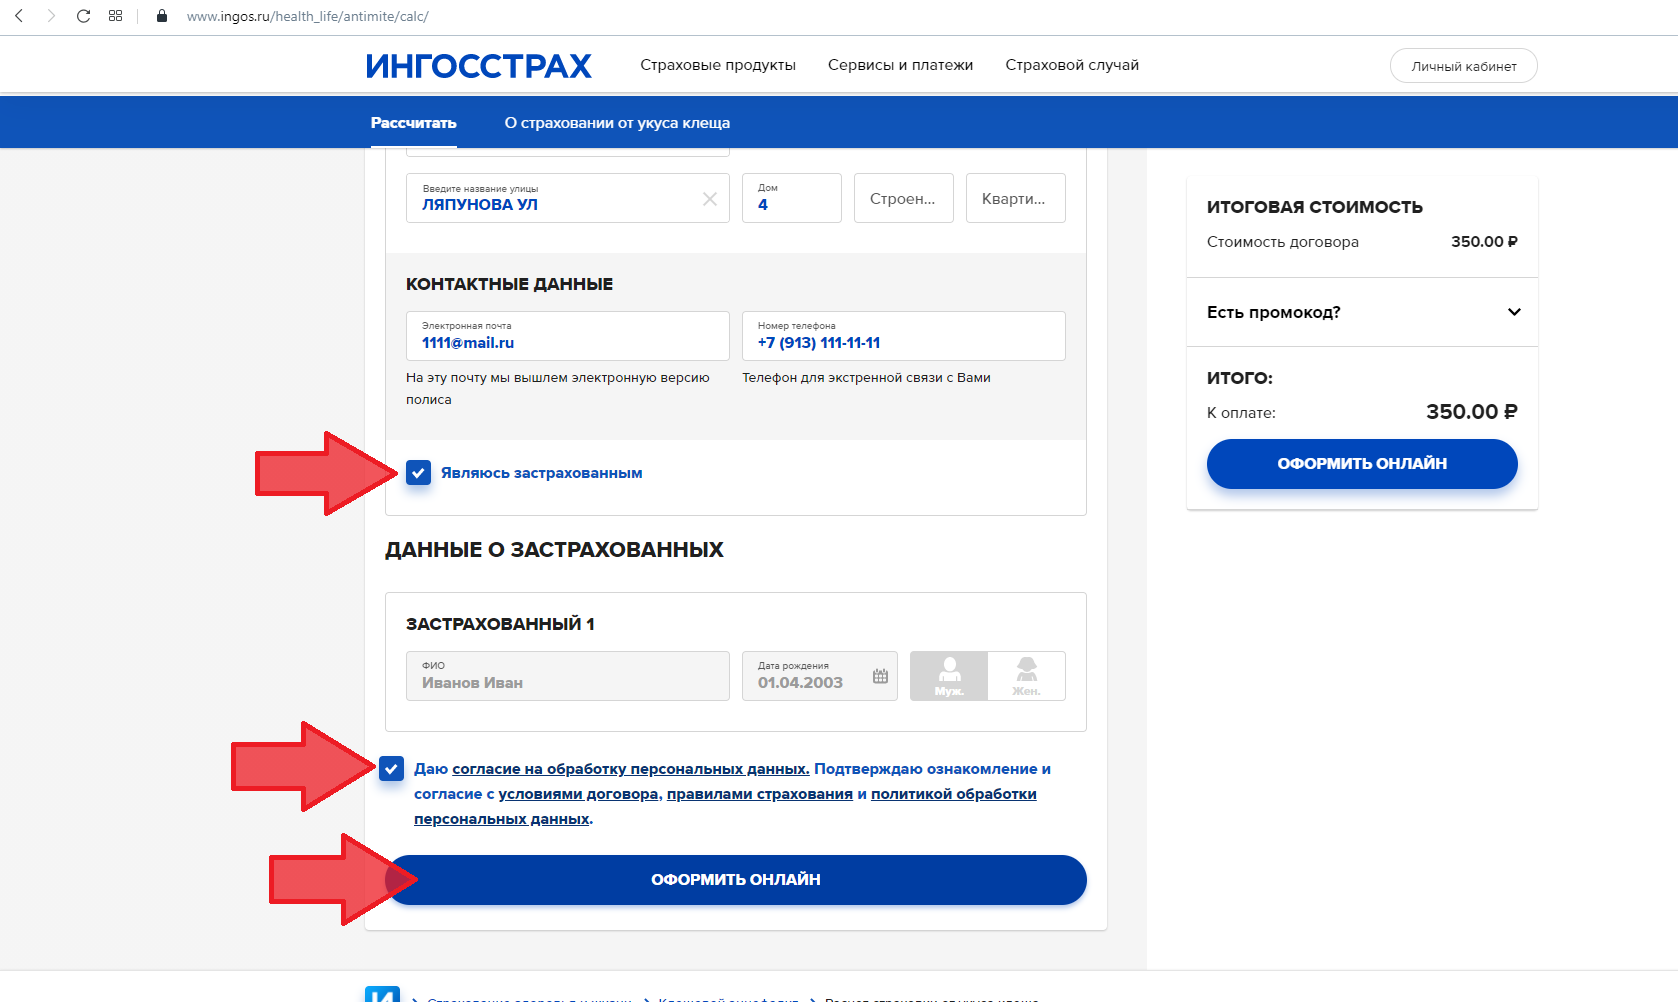Viewport: 1678px width, 1002px height.
Task: Click К оплате 350.00 ₽ total
Action: pos(1472,412)
